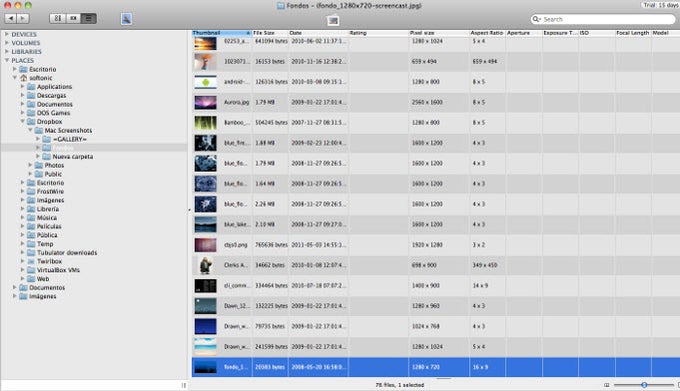680x391 pixels.
Task: Click the 765636 bytes file size cell
Action: click(271, 245)
